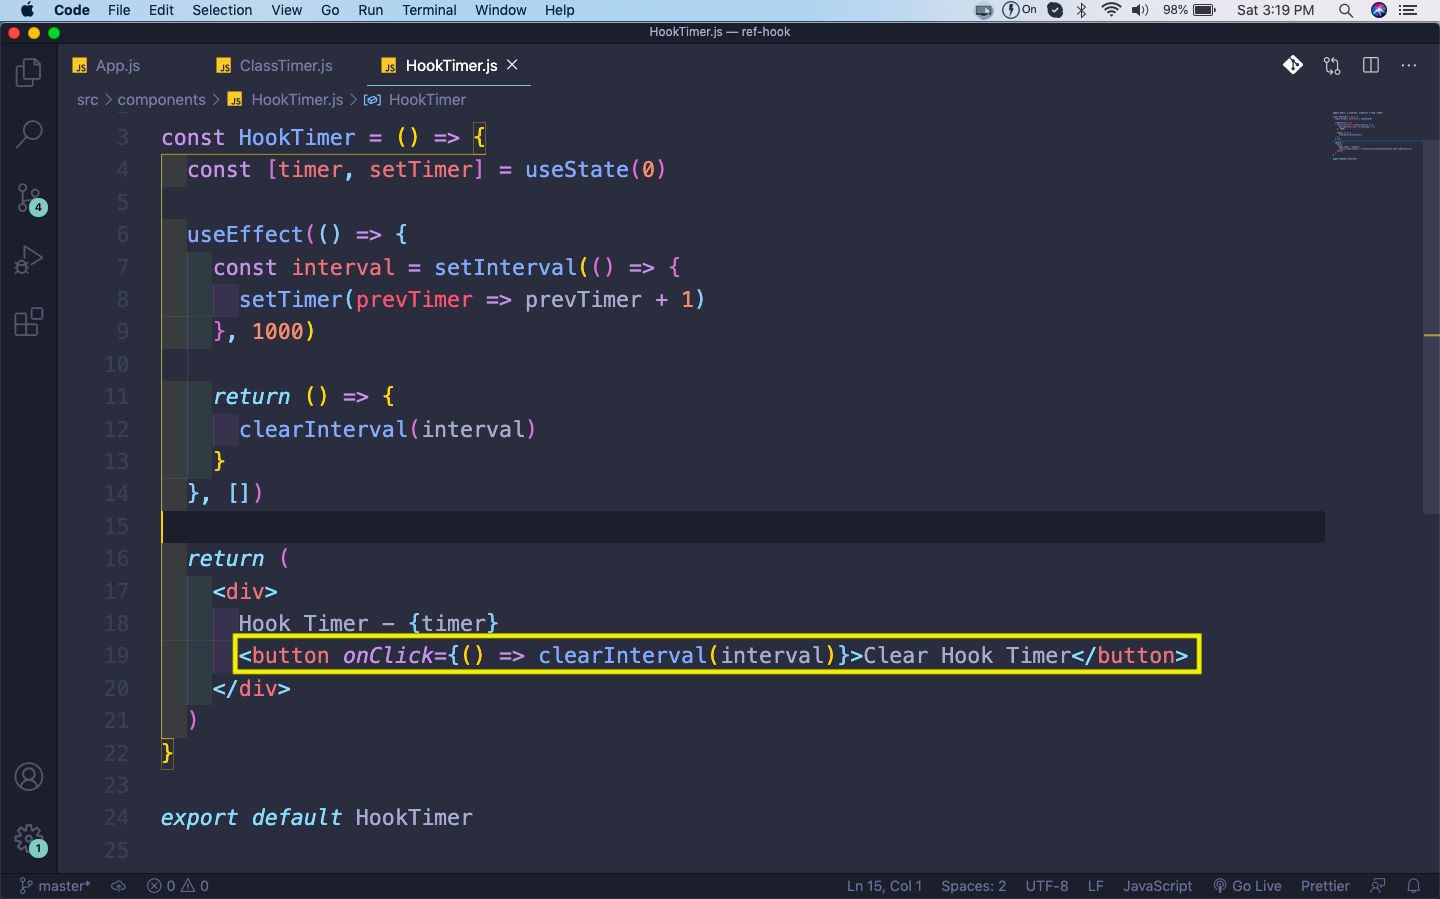Click the master* branch in status bar
Viewport: 1440px width, 899px height.
pyautogui.click(x=55, y=886)
